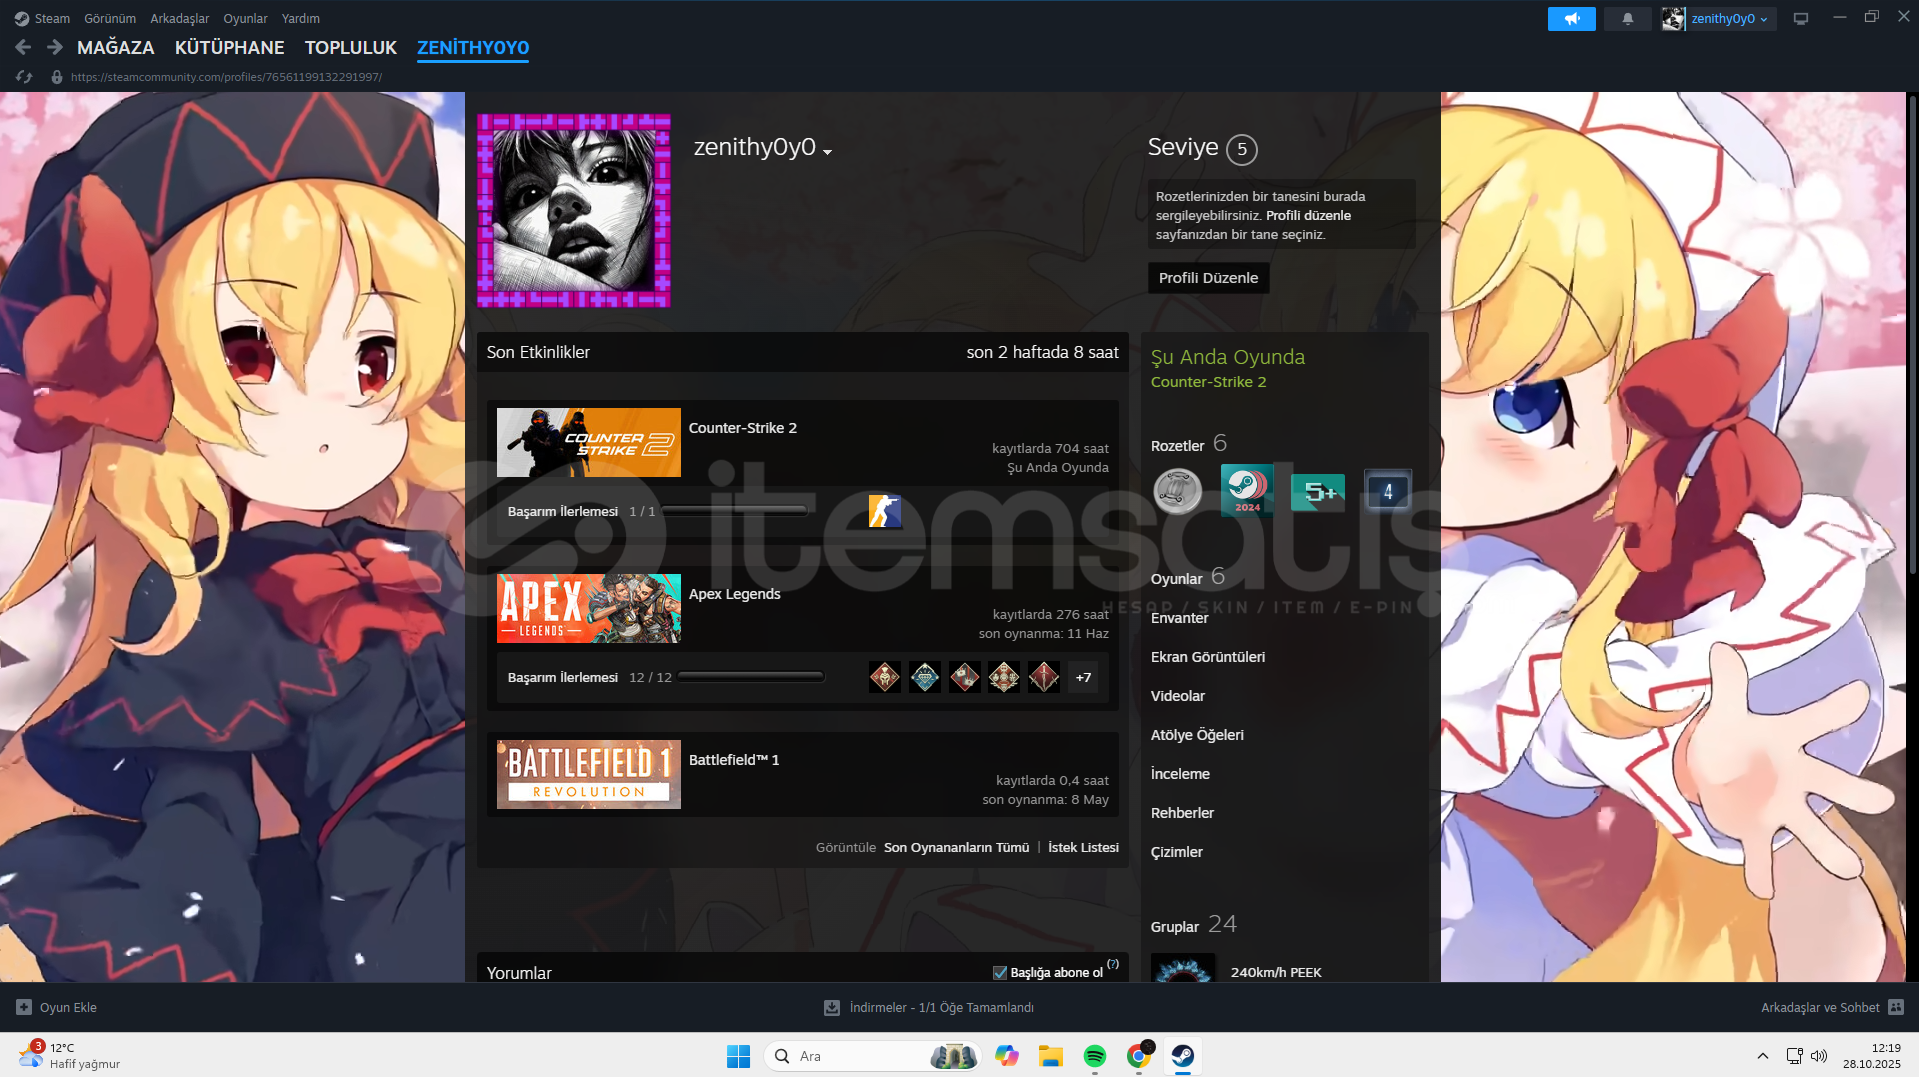Open the Görünüm menu
This screenshot has width=1919, height=1077.
click(110, 19)
